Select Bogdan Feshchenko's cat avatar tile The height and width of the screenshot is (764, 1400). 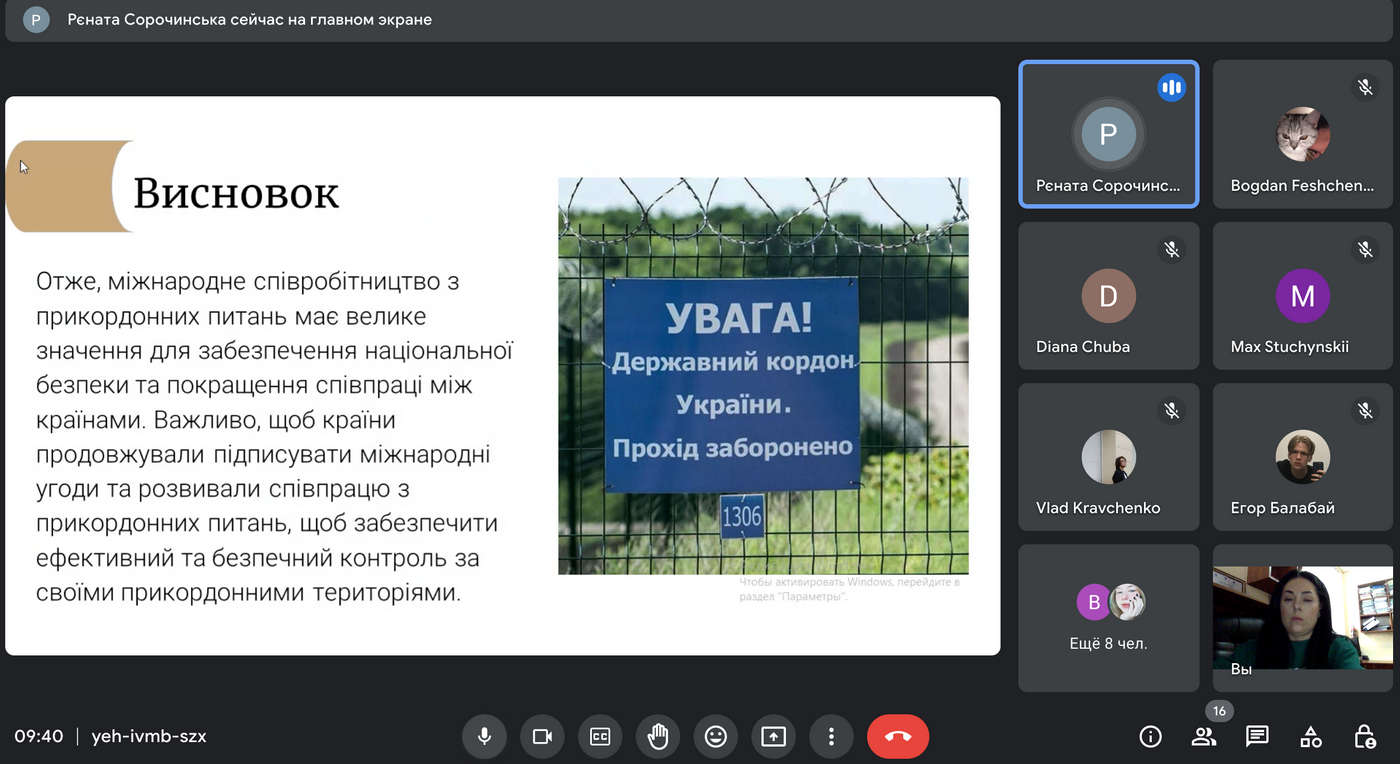click(x=1302, y=134)
